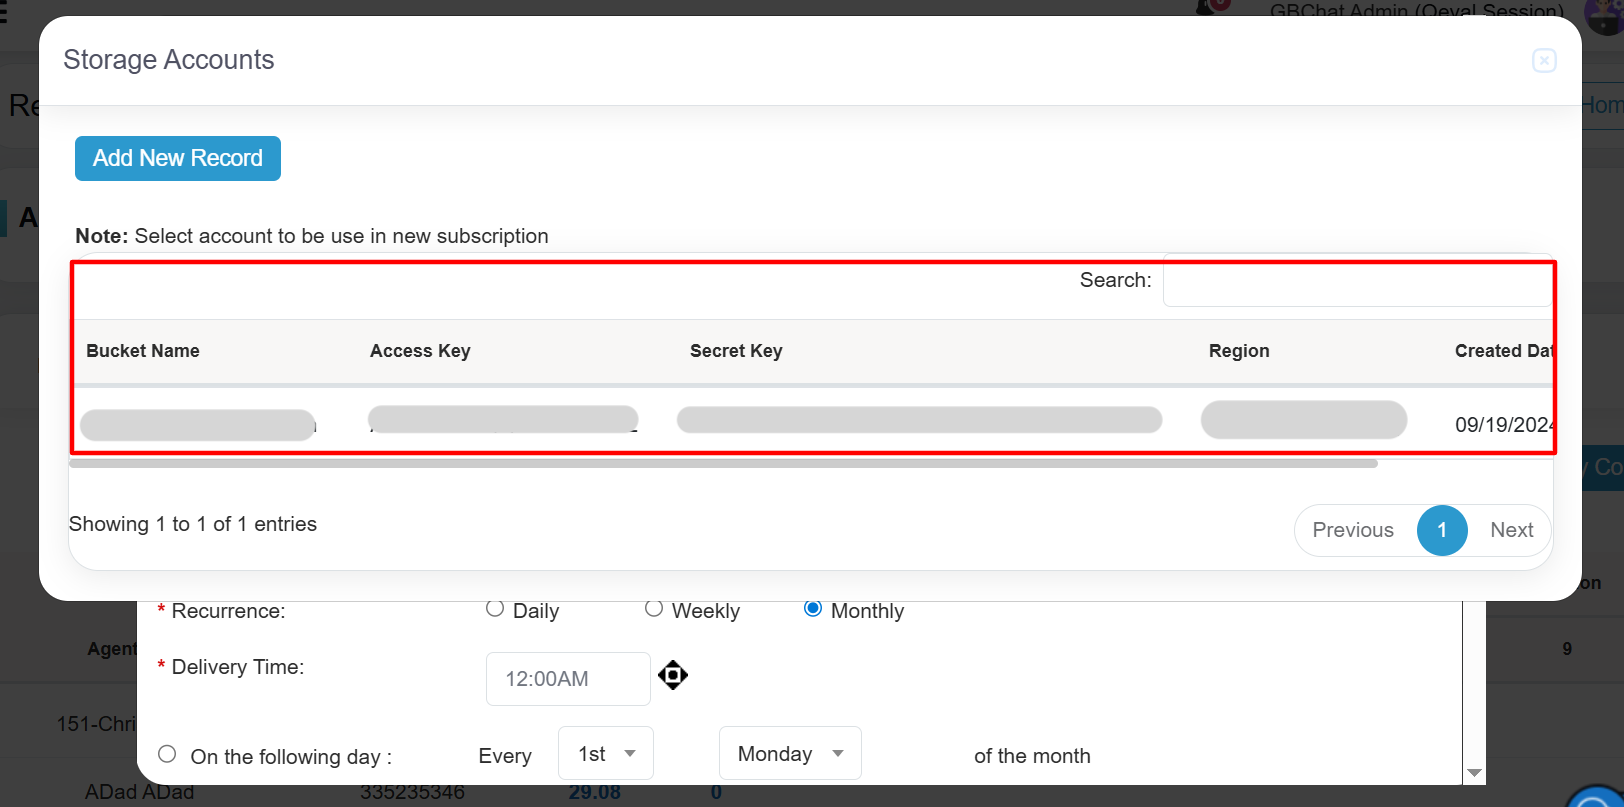Enable the 'On the following day' option

167,754
